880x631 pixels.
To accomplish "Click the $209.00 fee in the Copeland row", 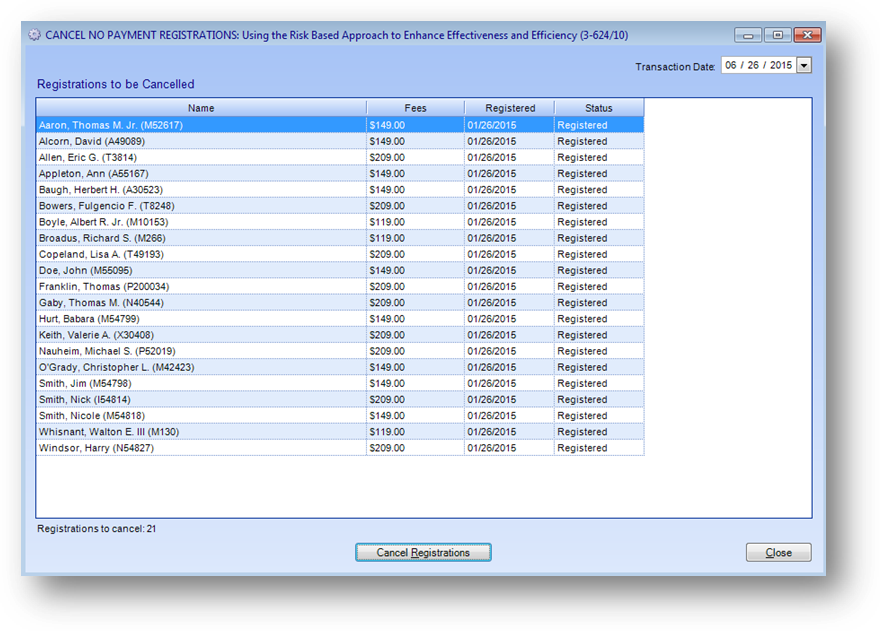I will [387, 254].
